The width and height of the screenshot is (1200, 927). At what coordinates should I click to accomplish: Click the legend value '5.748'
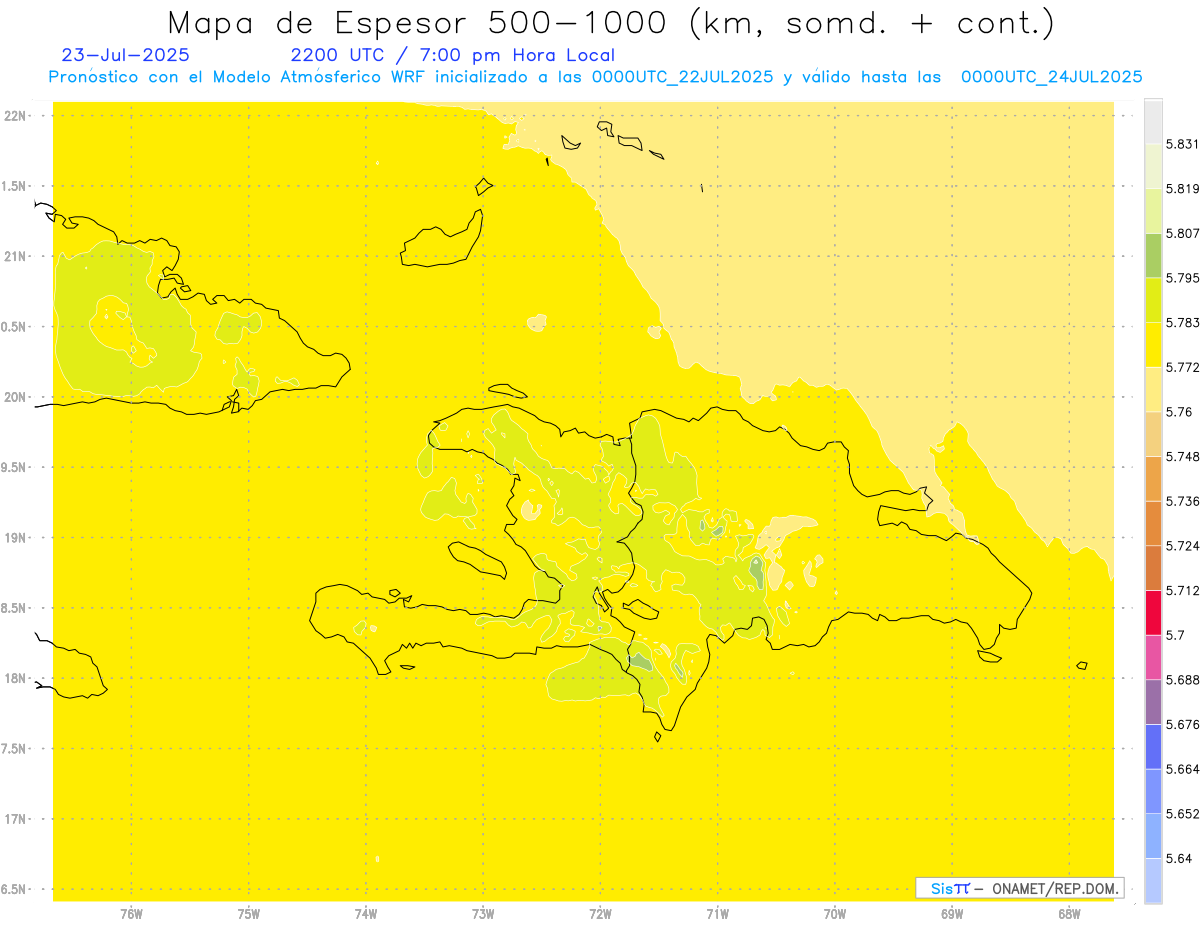click(x=1183, y=456)
